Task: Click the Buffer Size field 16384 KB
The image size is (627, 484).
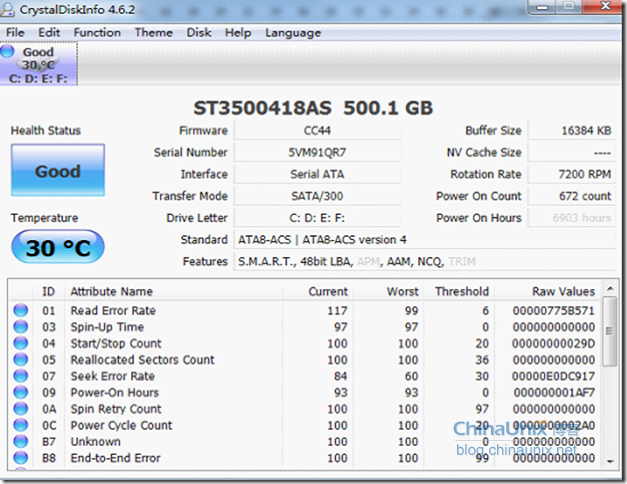Action: 572,130
